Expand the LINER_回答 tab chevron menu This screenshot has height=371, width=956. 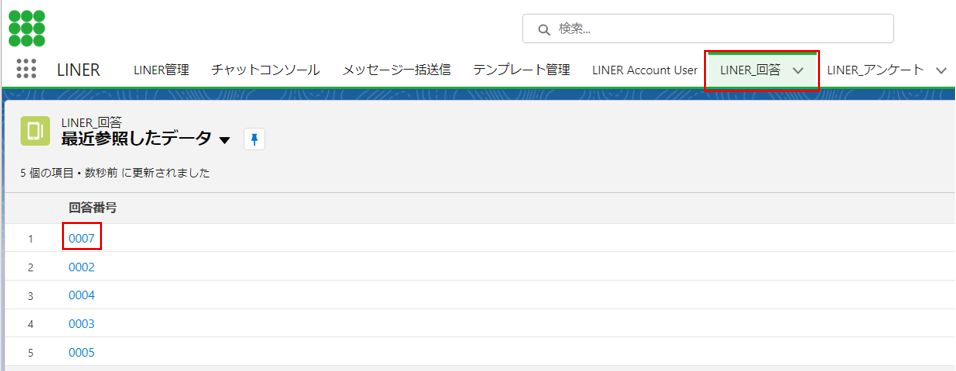click(x=798, y=71)
